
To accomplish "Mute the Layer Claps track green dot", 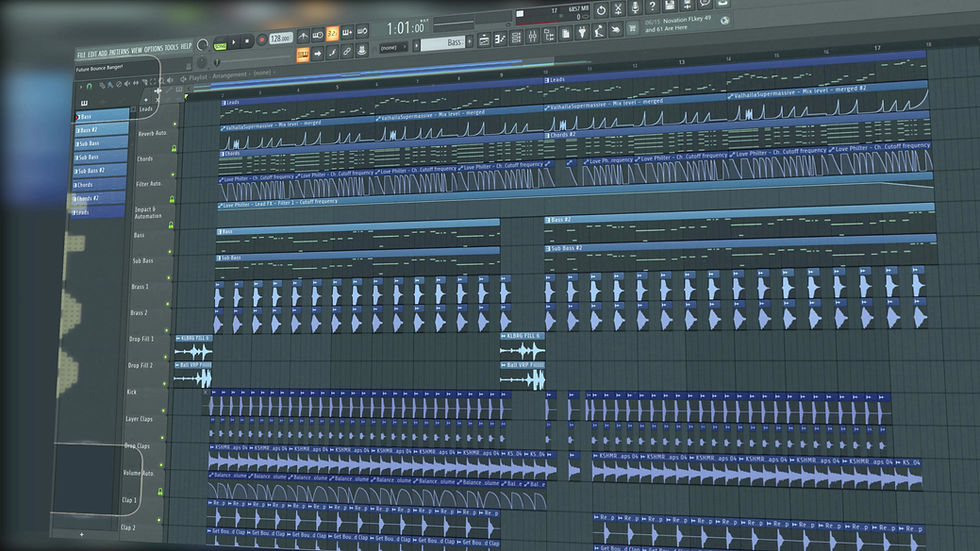I will point(163,437).
